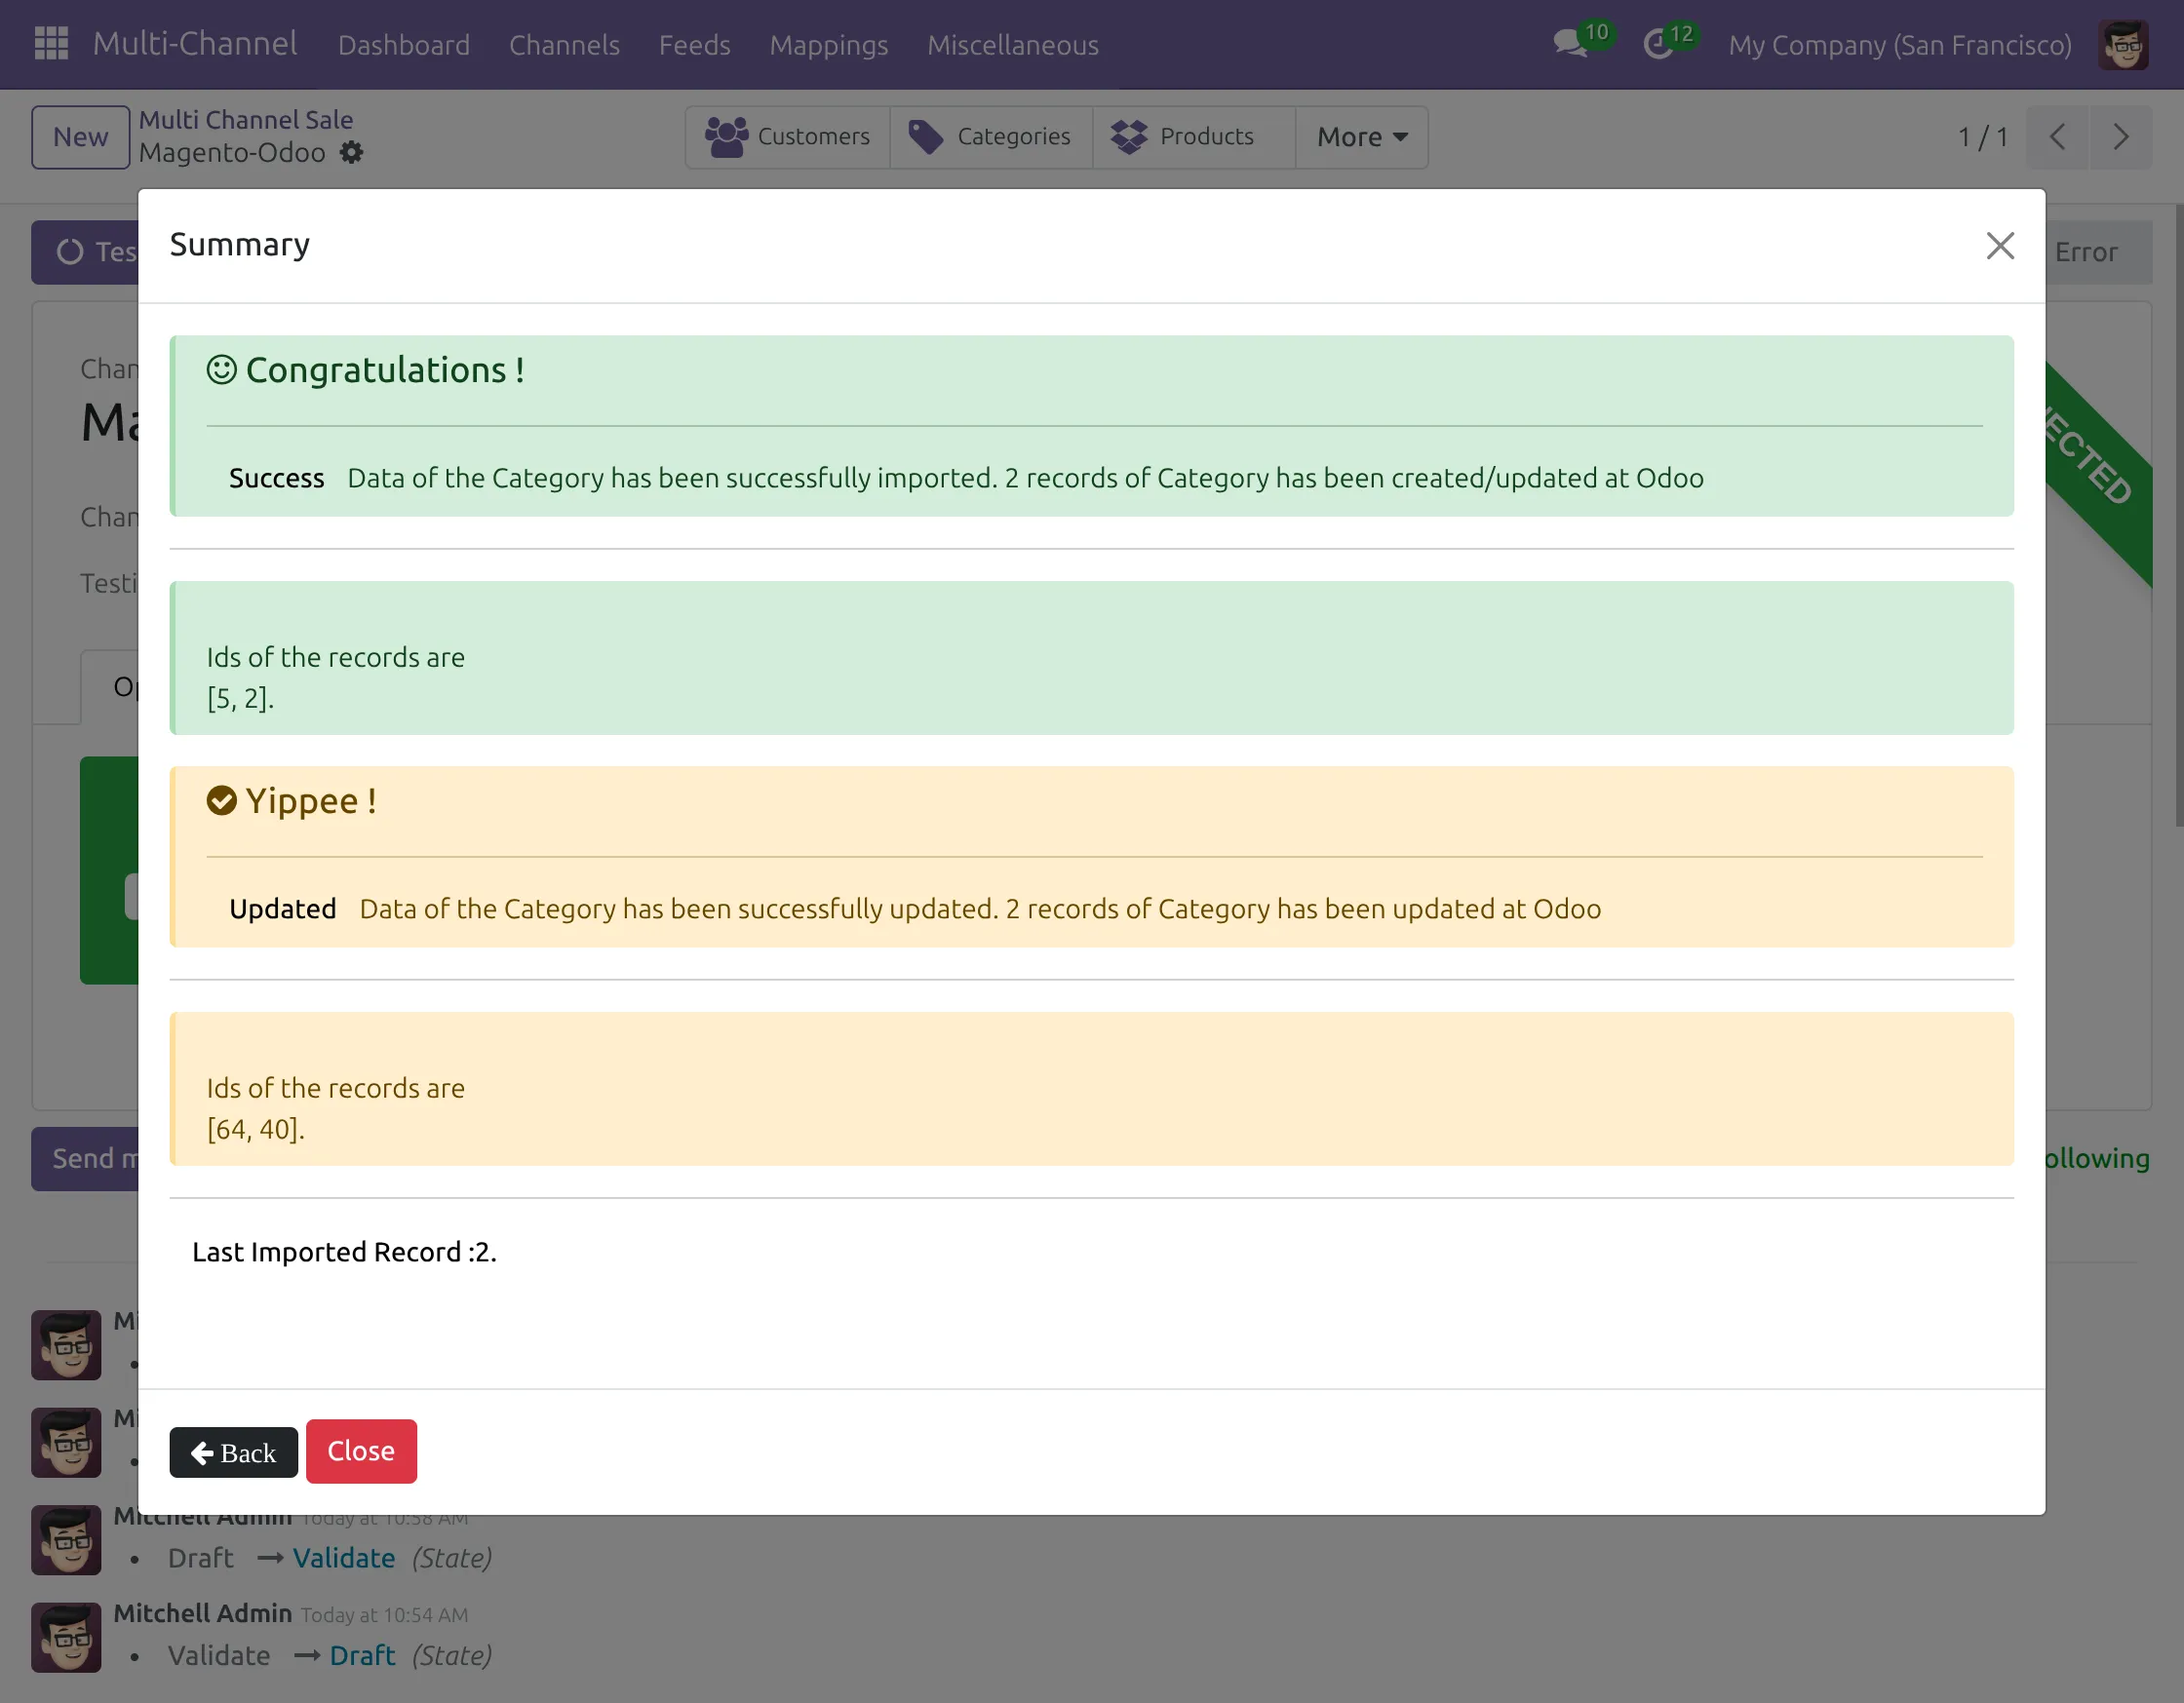Image resolution: width=2184 pixels, height=1703 pixels.
Task: Click the Multi Channel Sale breadcrumb link
Action: tap(245, 120)
